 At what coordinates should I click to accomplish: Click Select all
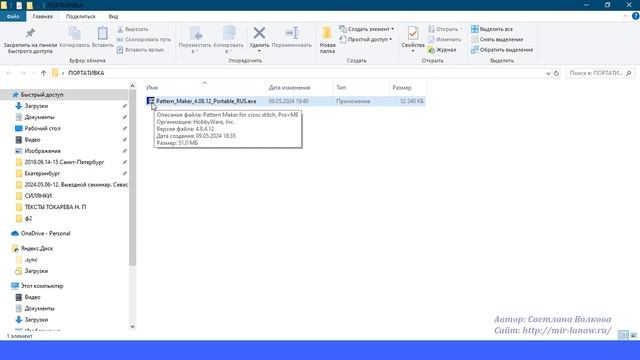click(x=492, y=29)
